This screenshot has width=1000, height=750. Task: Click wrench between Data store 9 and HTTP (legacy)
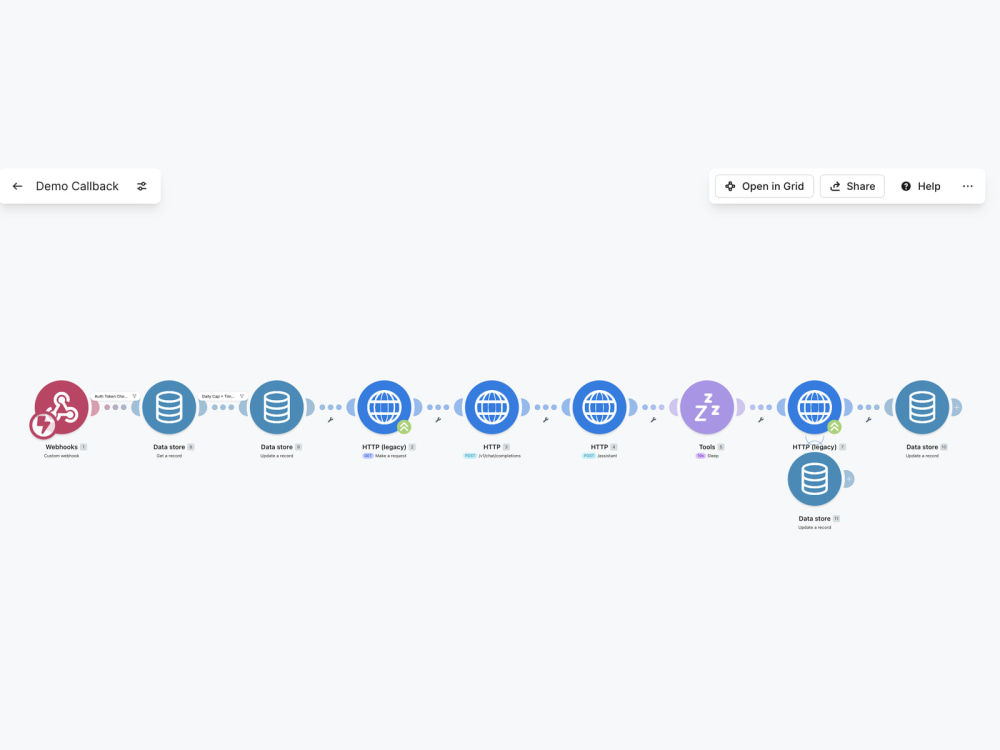click(x=330, y=420)
